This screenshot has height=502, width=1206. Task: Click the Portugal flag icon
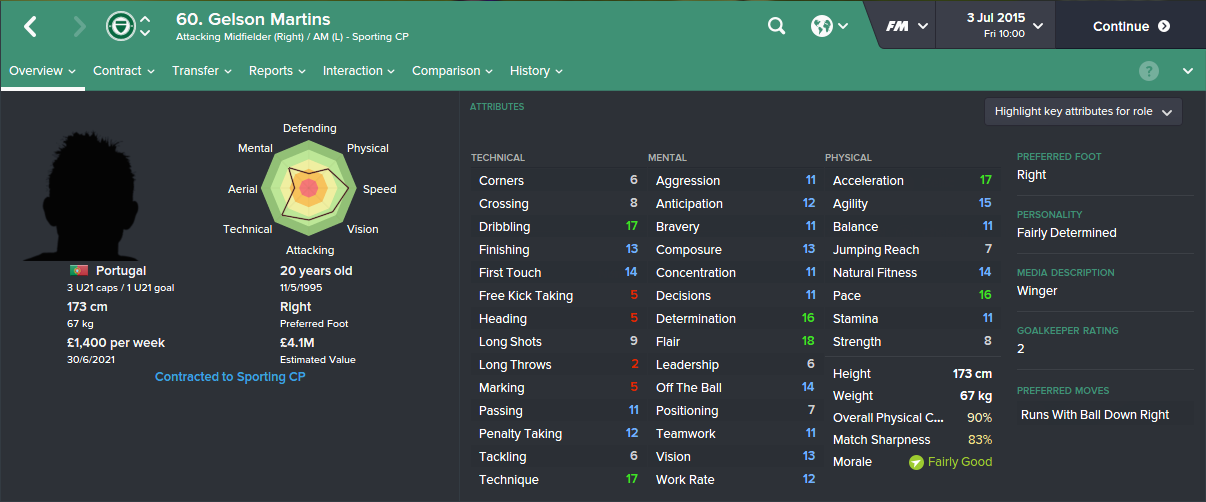(x=78, y=271)
